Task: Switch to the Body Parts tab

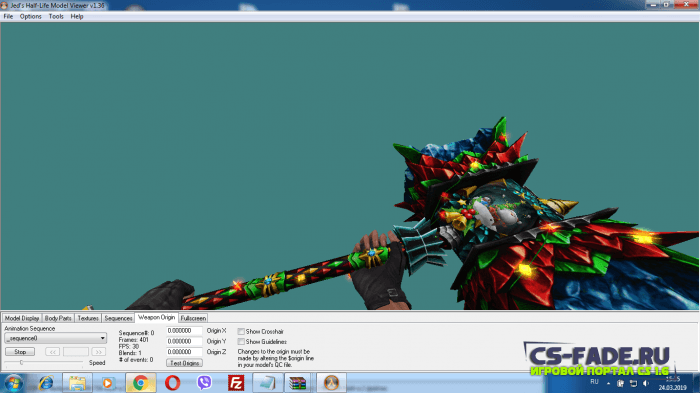Action: [x=58, y=318]
